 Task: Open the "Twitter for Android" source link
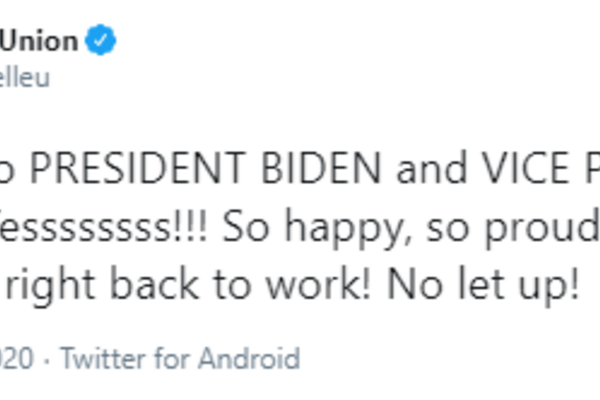(x=180, y=358)
